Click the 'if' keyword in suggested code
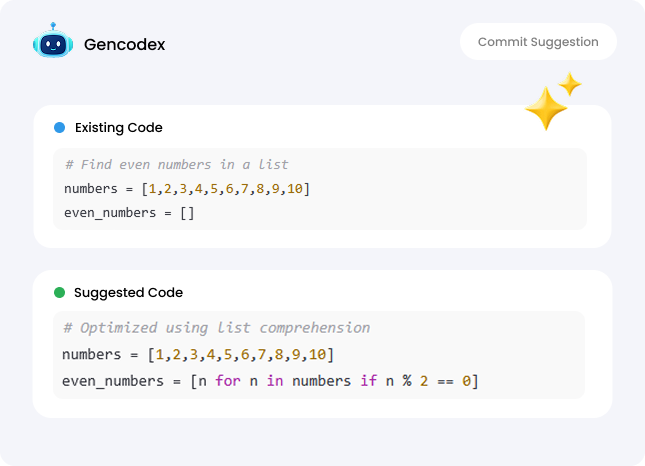The height and width of the screenshot is (466, 645). 369,381
